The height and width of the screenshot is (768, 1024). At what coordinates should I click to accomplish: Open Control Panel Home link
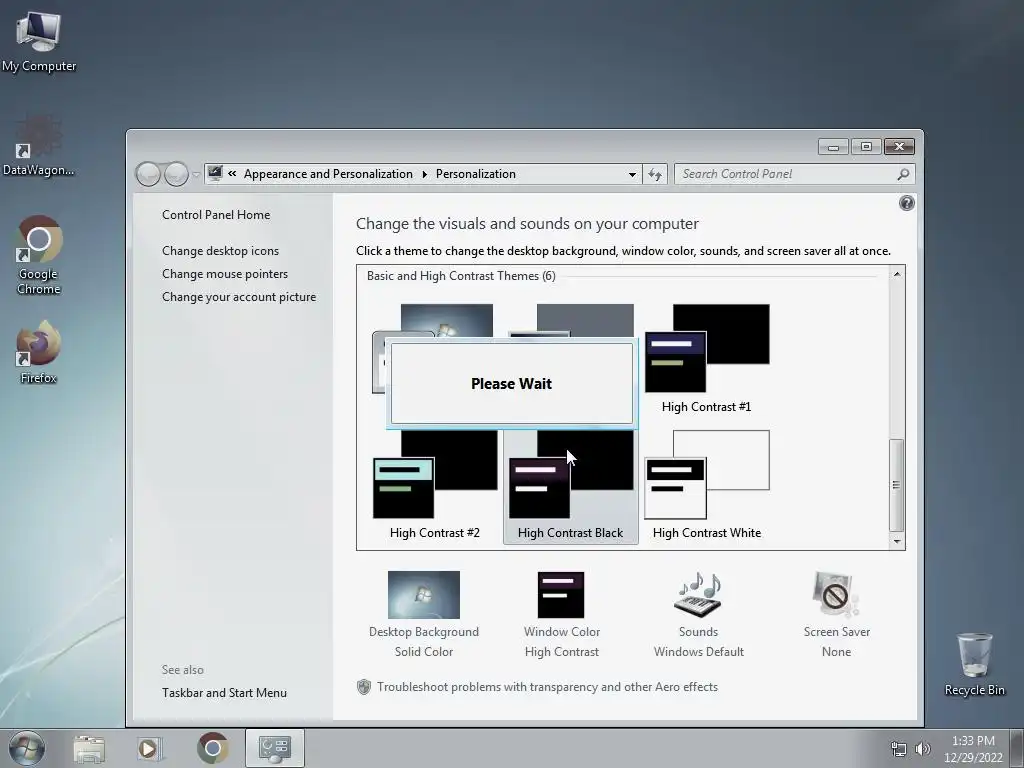pos(216,215)
